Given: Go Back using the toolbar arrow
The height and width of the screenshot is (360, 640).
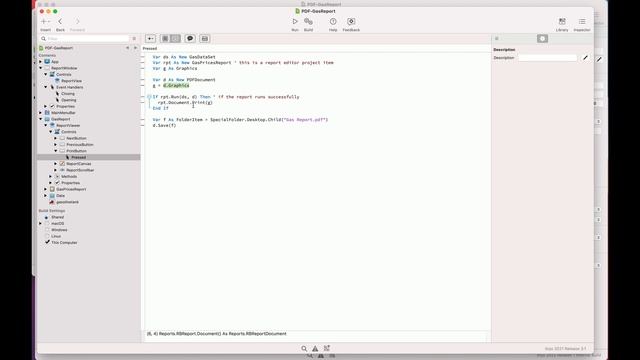Looking at the screenshot, I should pos(60,22).
